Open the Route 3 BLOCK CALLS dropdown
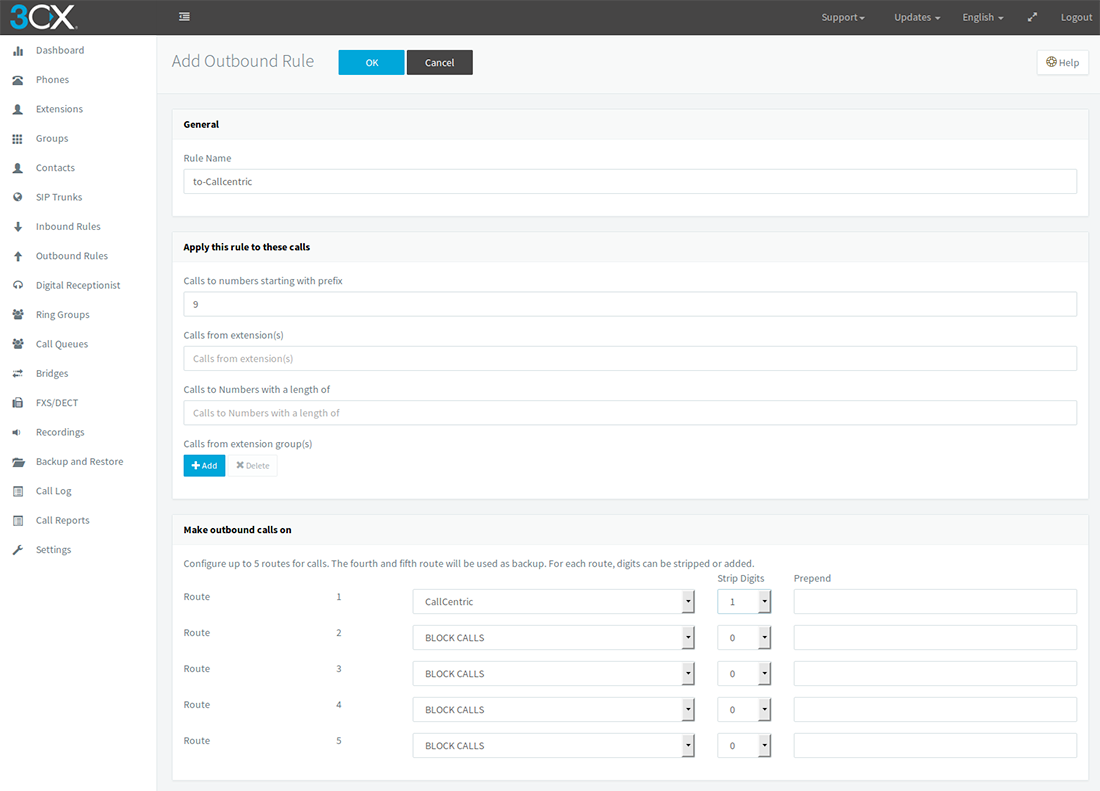This screenshot has height=791, width=1100. [x=554, y=674]
